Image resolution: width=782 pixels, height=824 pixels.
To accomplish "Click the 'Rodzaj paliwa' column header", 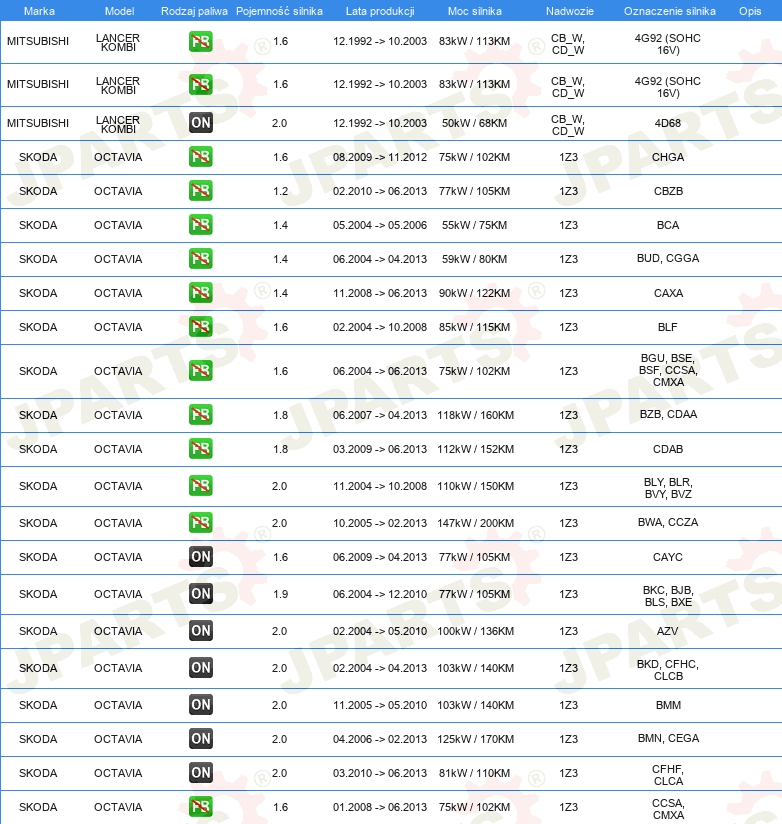I will point(194,11).
